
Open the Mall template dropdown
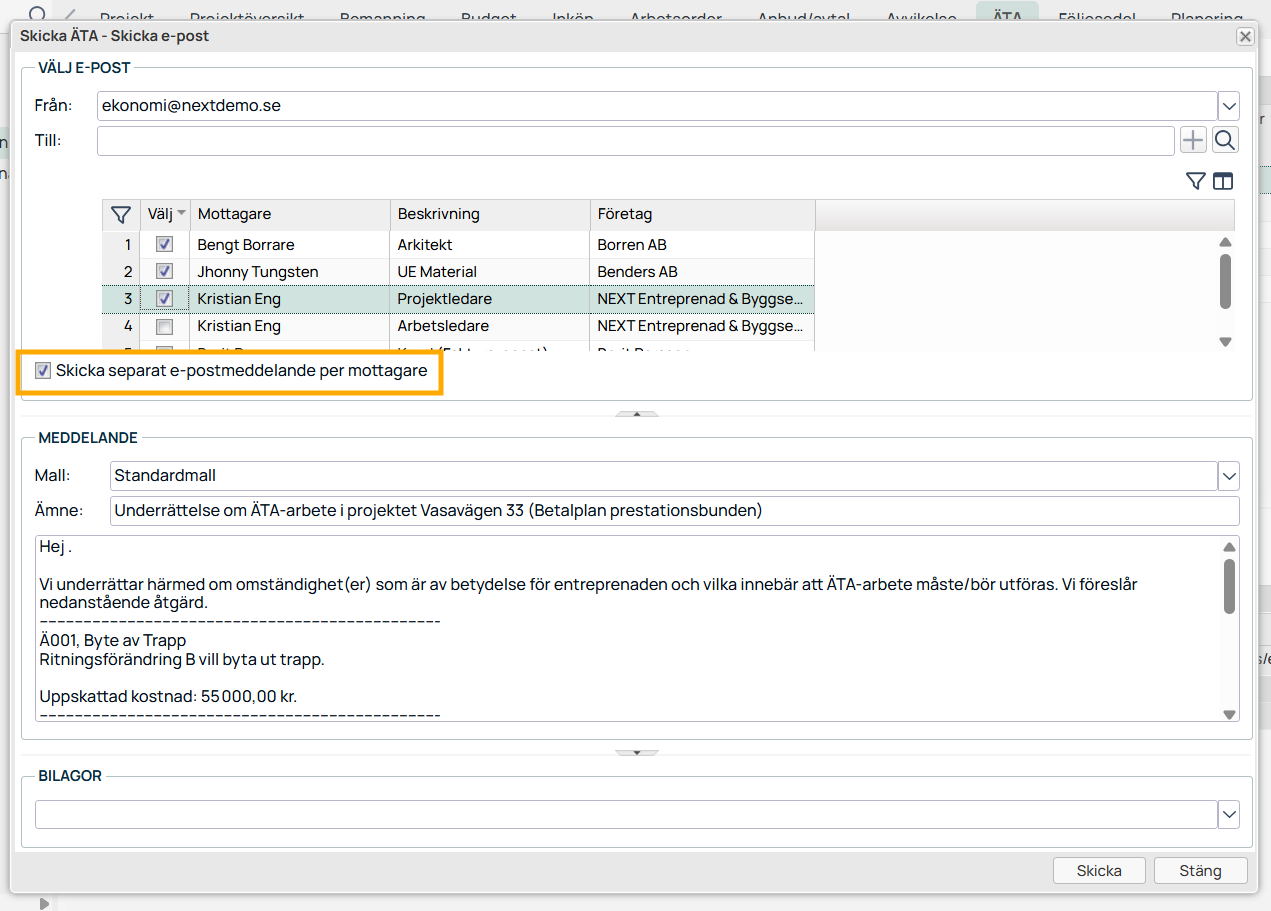click(x=1229, y=475)
